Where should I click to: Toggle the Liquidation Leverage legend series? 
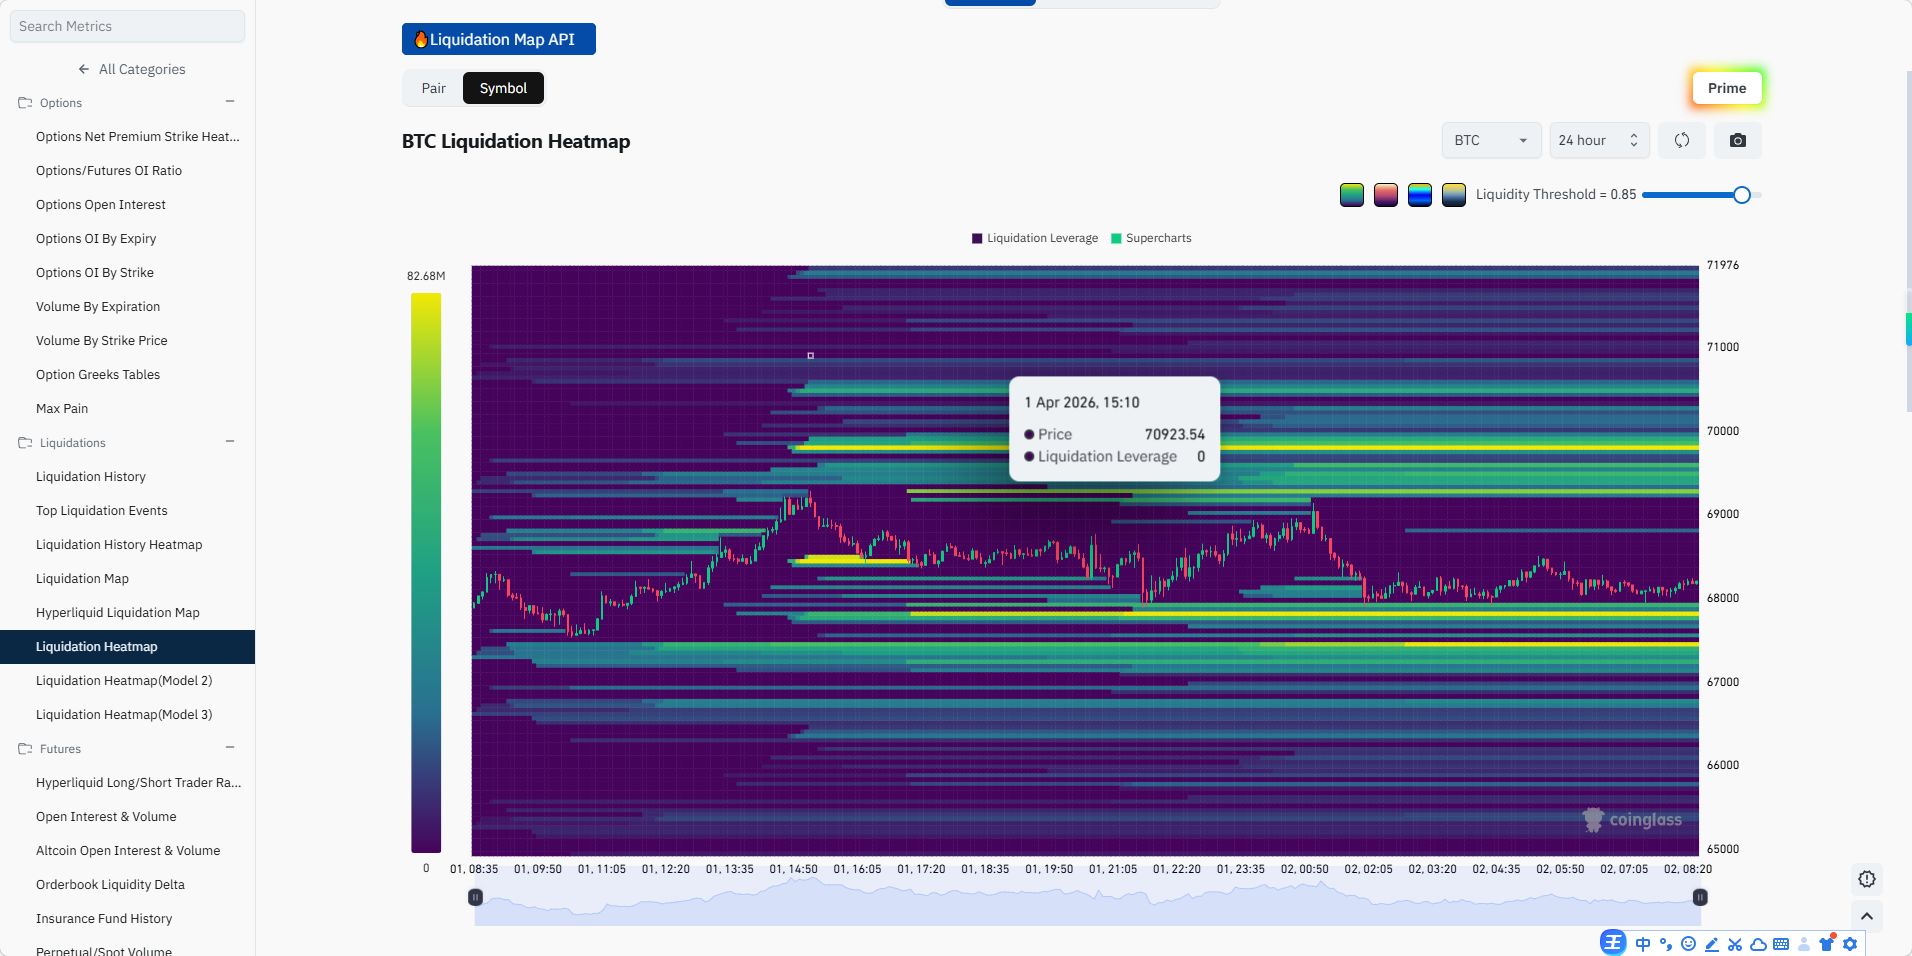(x=1034, y=238)
